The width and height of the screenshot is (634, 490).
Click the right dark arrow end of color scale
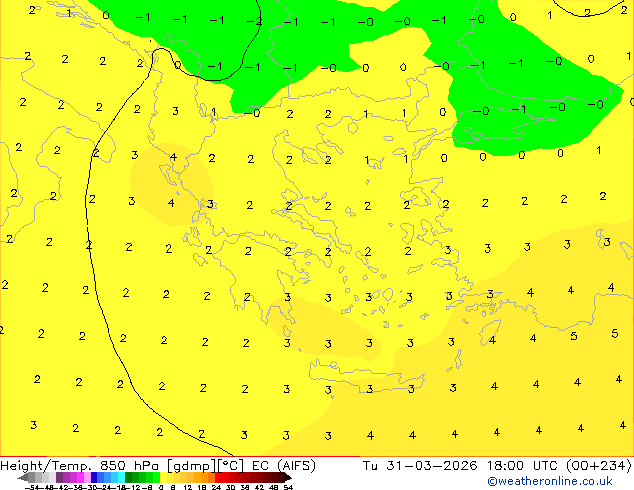288,478
